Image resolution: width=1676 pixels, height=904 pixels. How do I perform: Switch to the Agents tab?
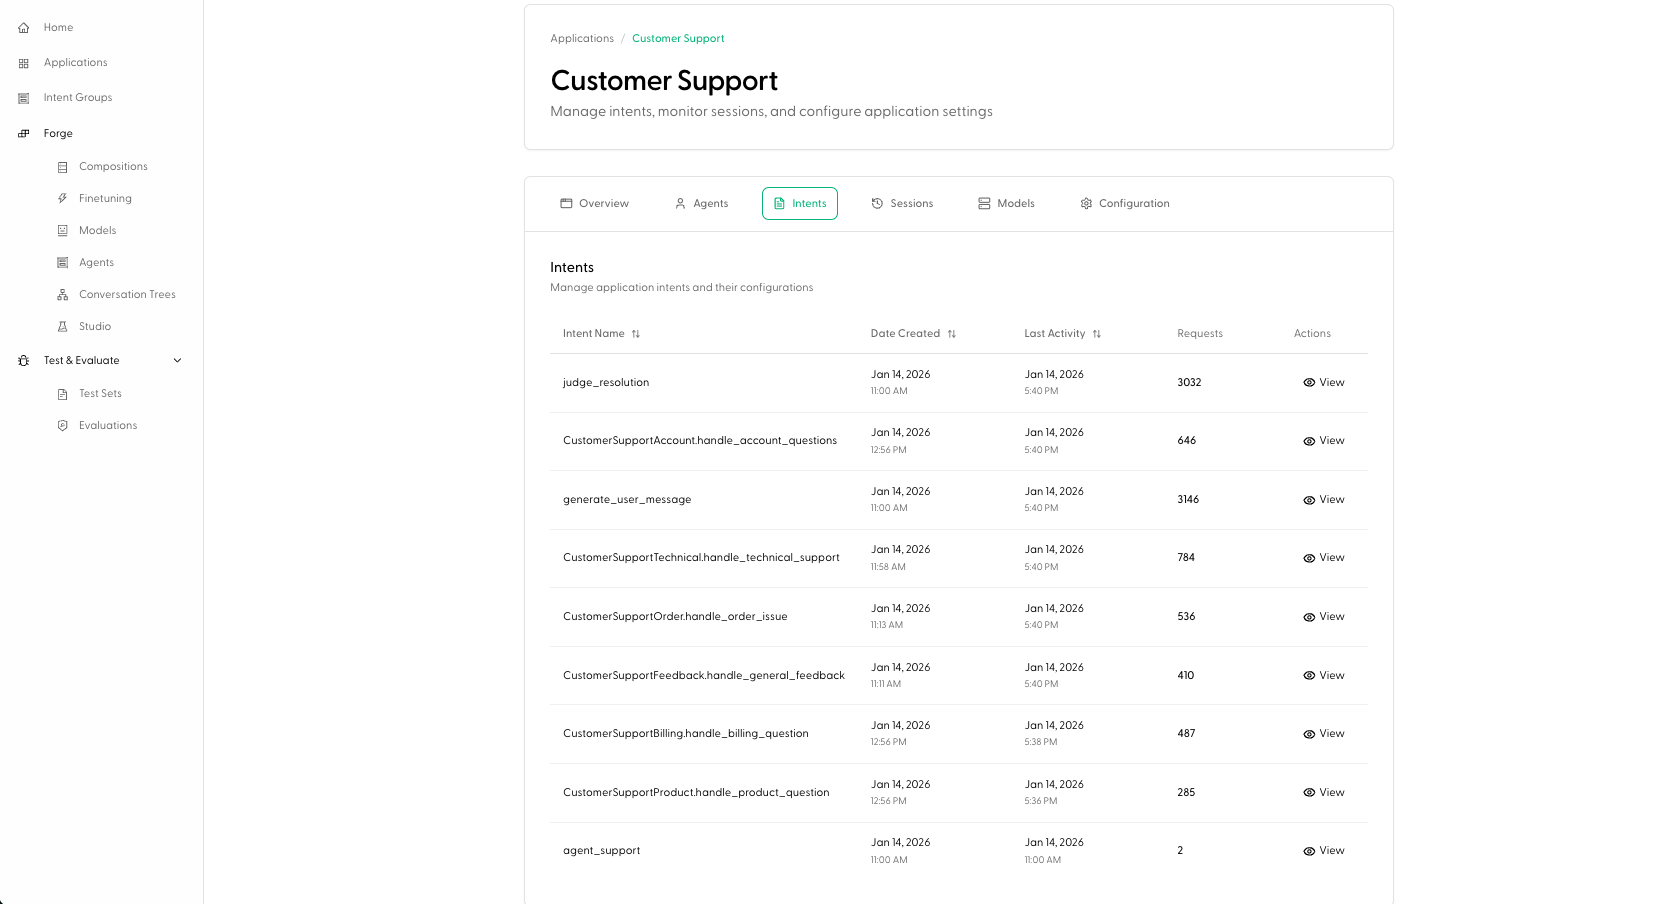click(x=701, y=203)
